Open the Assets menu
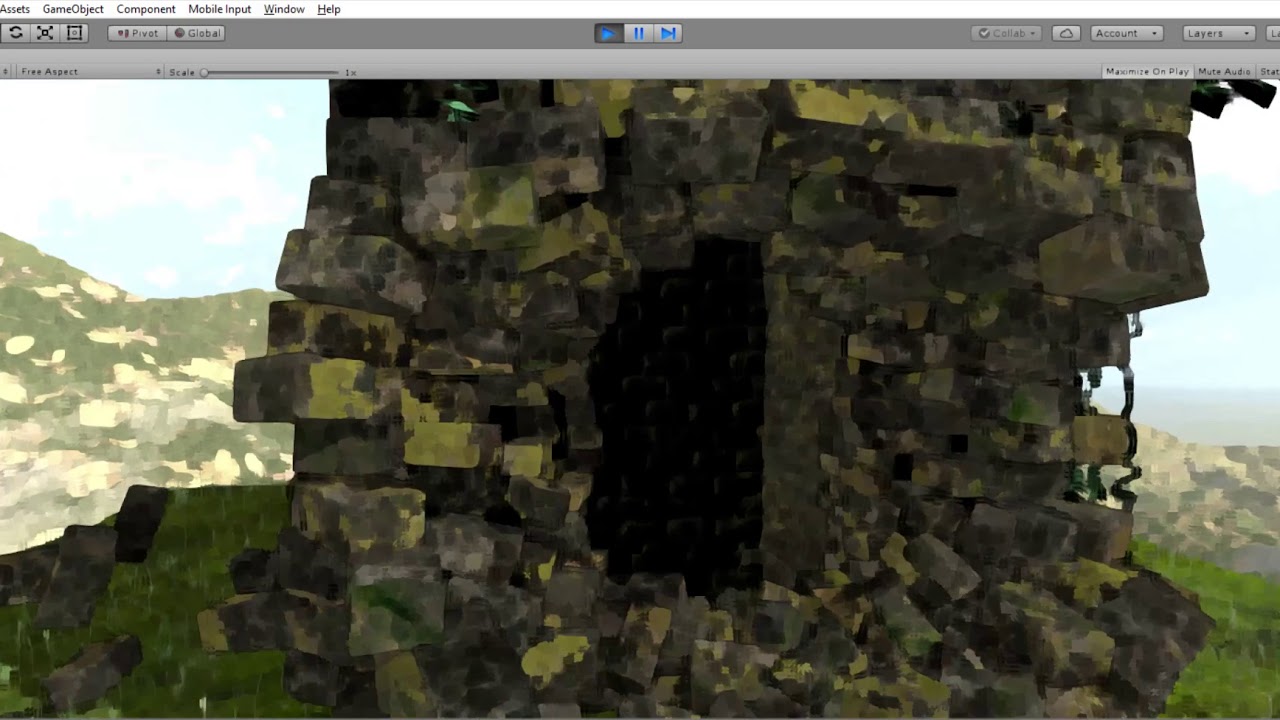Image resolution: width=1280 pixels, height=720 pixels. [14, 9]
